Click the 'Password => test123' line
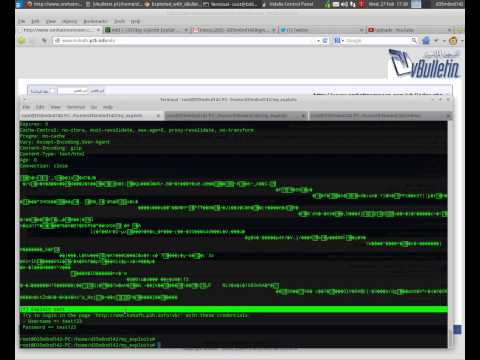The width and height of the screenshot is (480, 360). (49, 327)
